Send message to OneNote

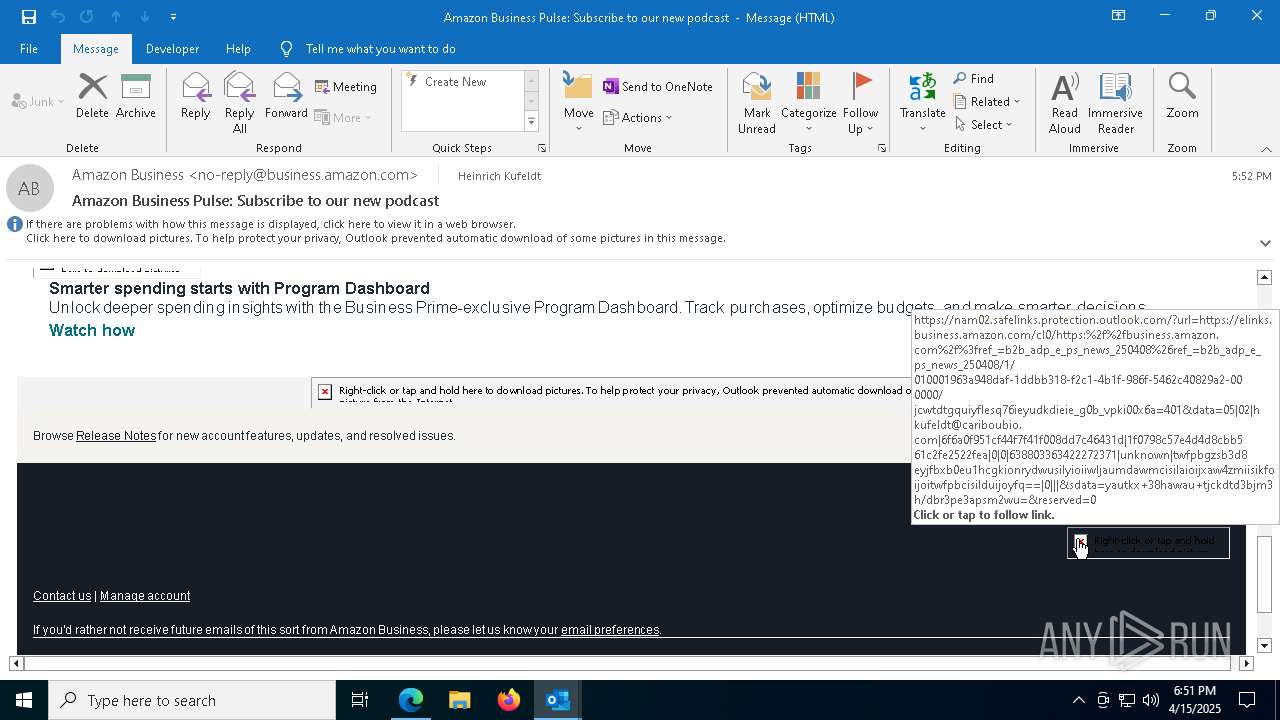[x=658, y=87]
